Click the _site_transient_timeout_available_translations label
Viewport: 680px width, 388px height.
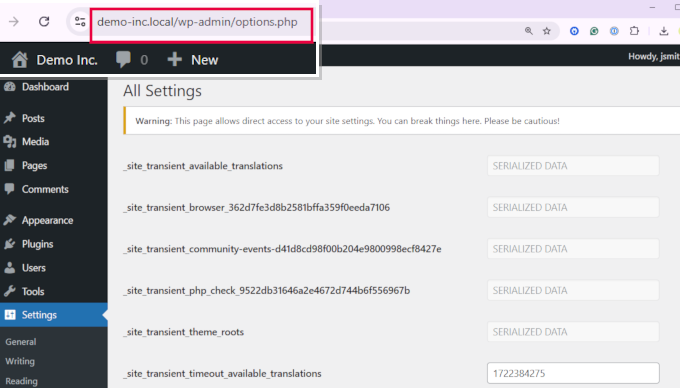(222, 373)
